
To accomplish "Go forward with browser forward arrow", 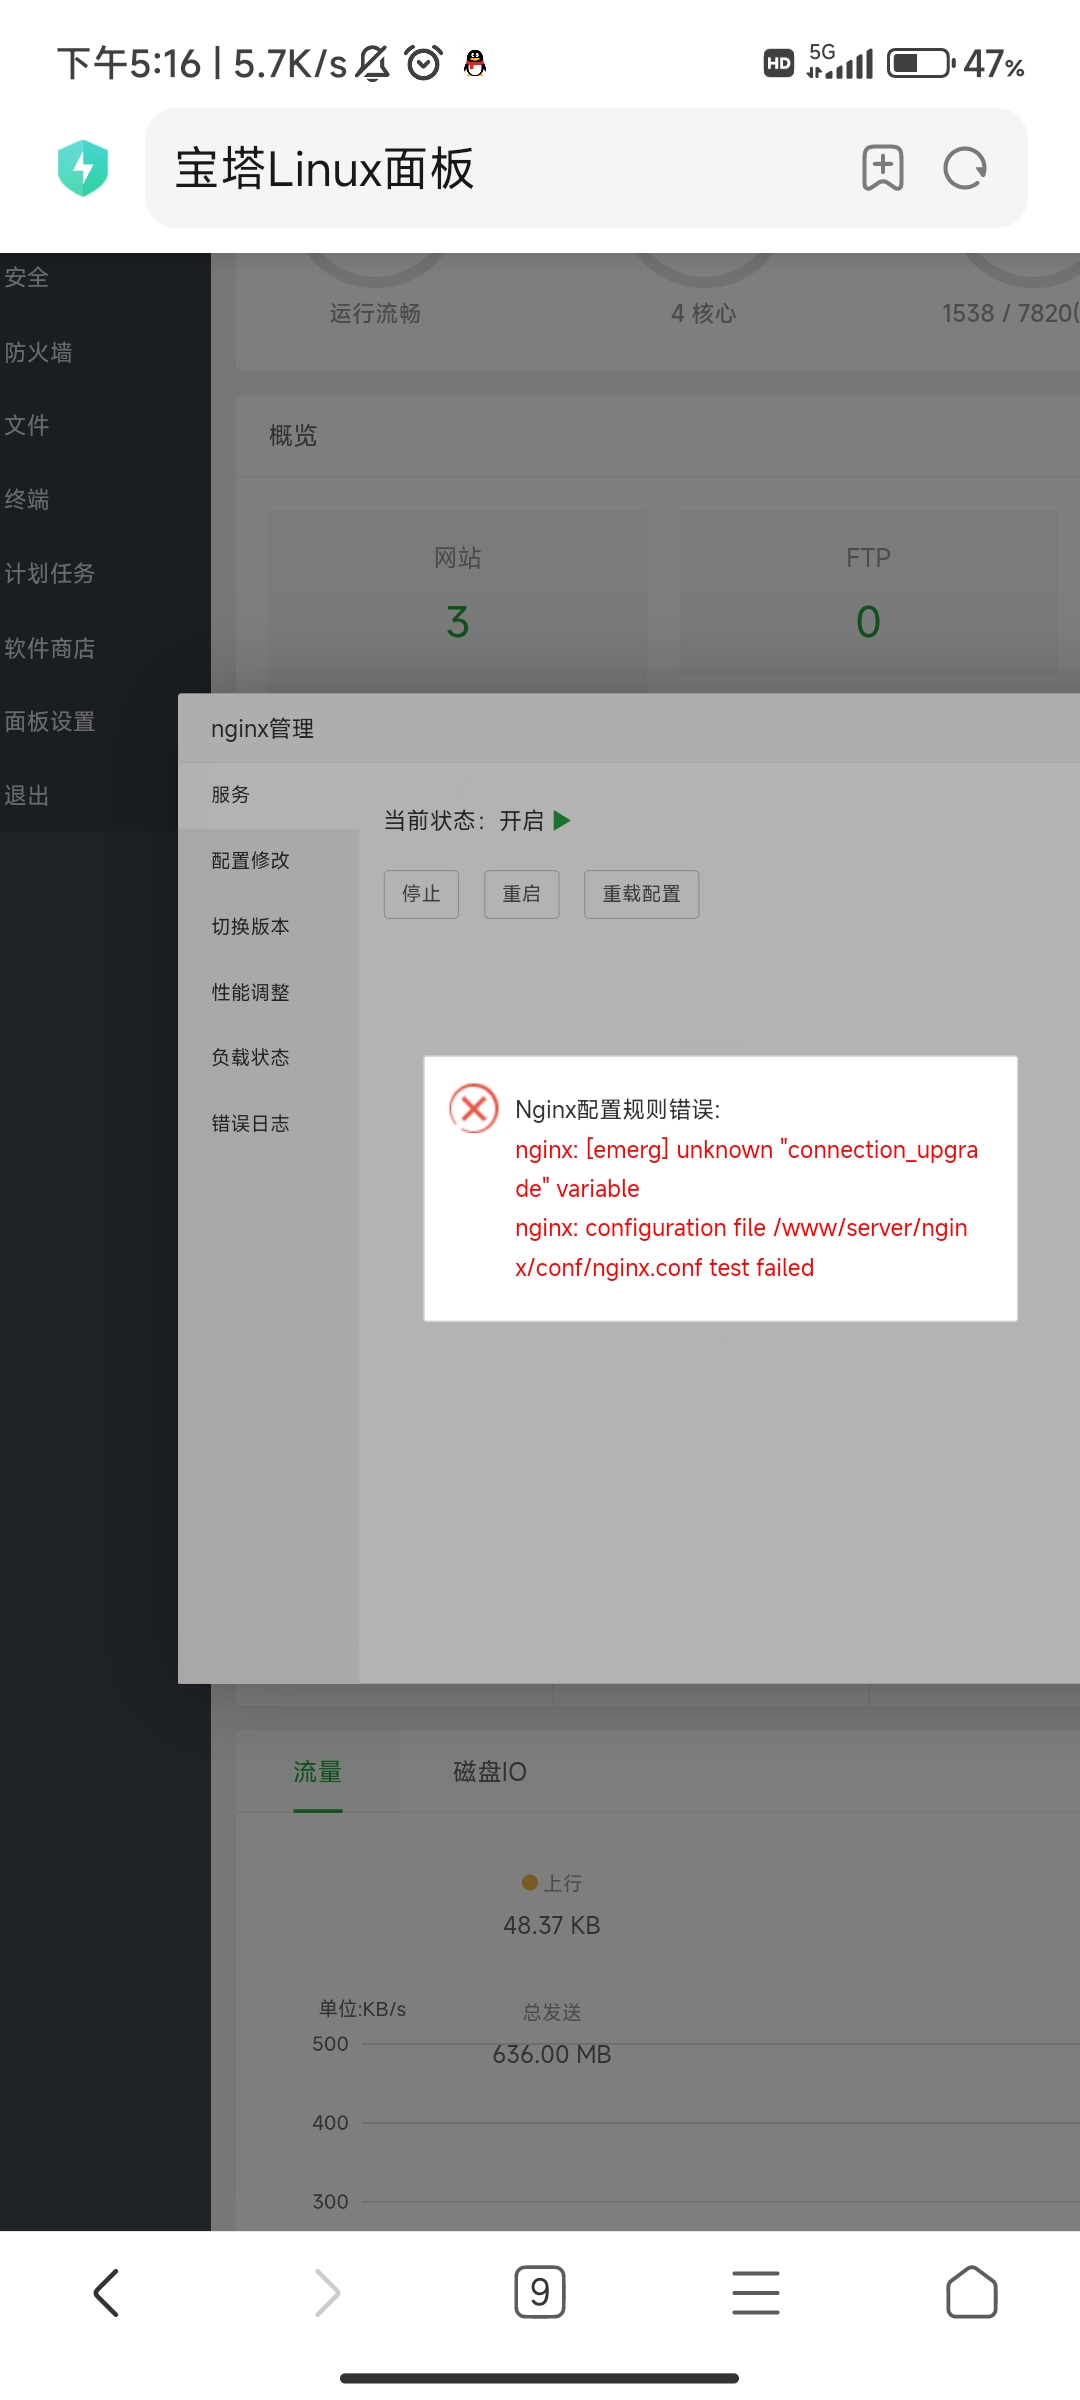I will coord(327,2292).
